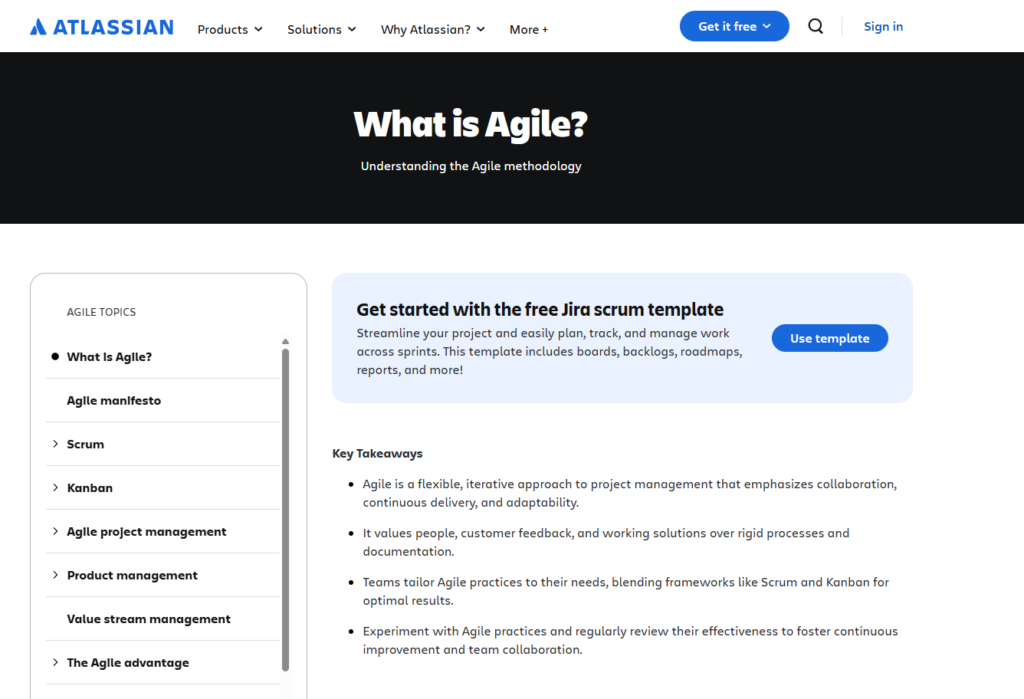The image size is (1024, 699).
Task: Click the Key Takeaways heading
Action: 377,453
